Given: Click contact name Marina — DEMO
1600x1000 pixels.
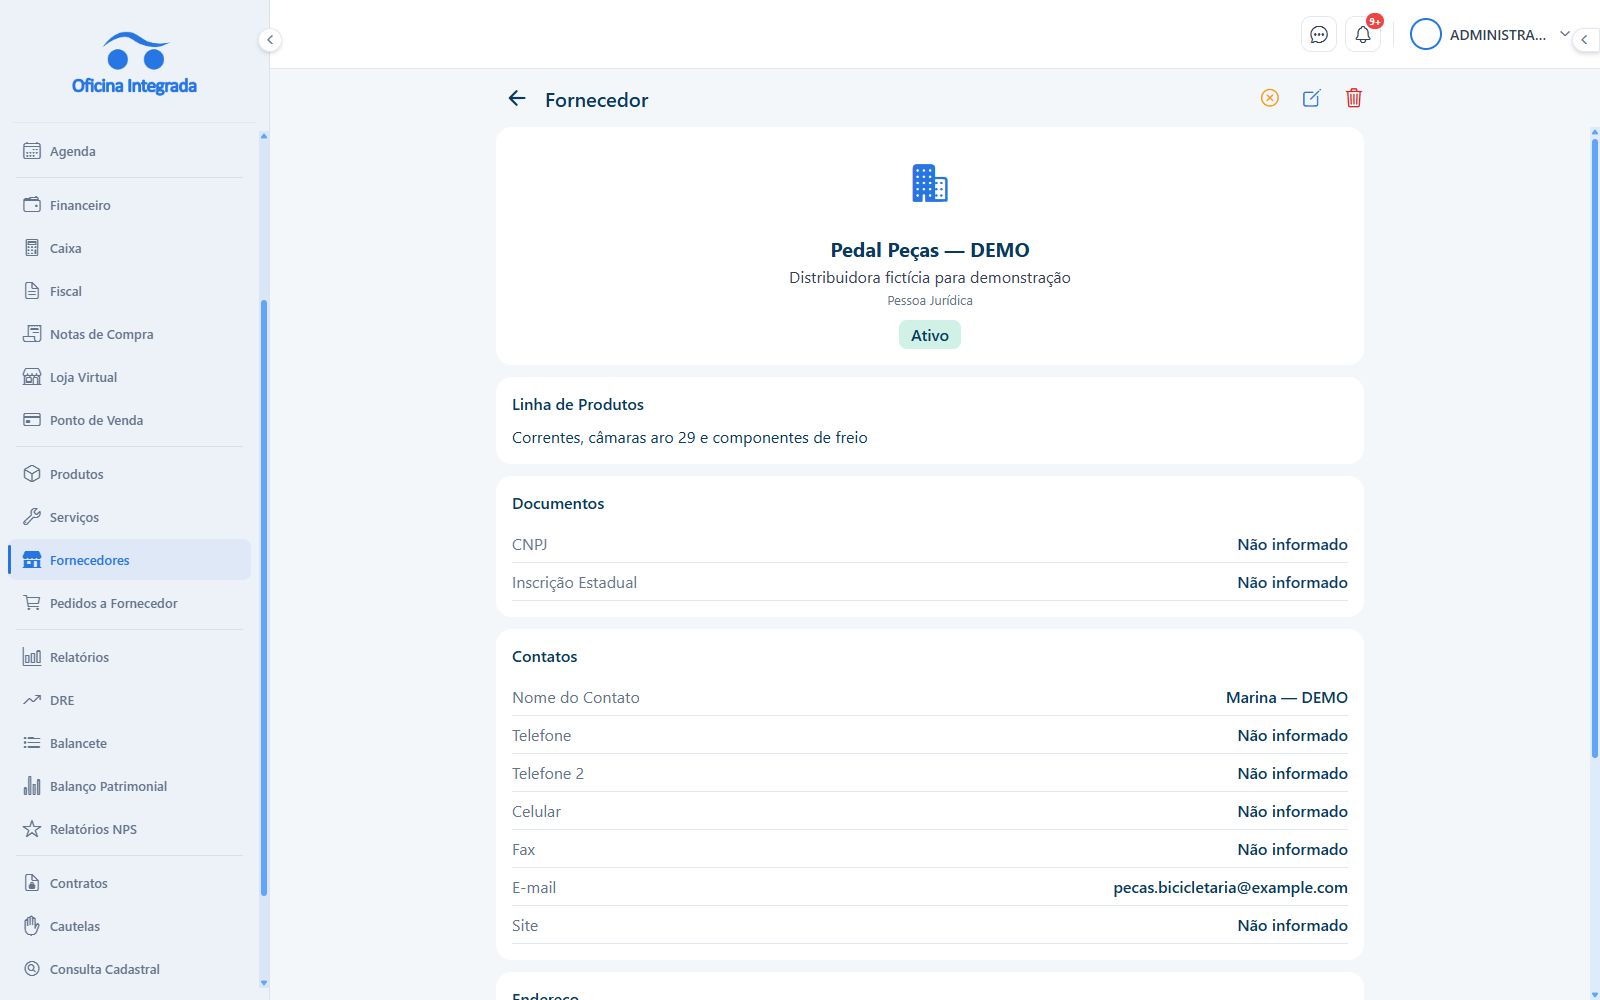Looking at the screenshot, I should [x=1287, y=697].
